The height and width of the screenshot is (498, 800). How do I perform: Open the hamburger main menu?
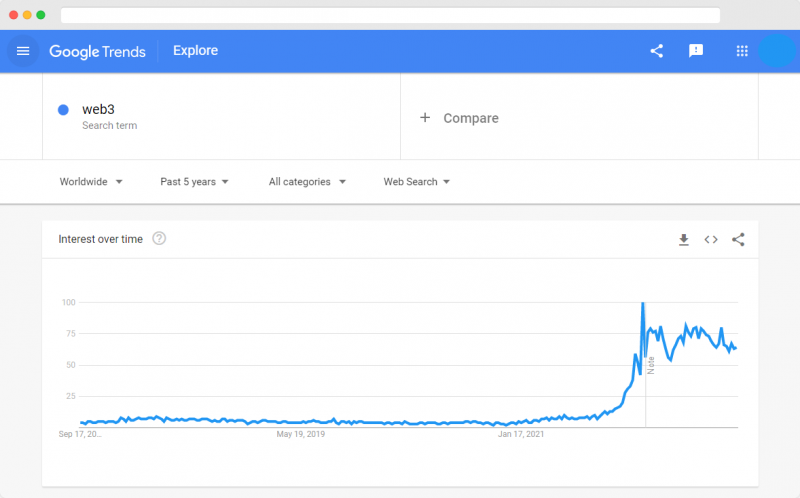tap(23, 51)
